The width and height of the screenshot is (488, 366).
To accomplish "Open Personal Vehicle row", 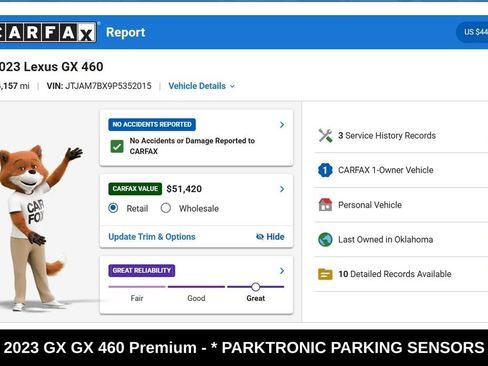I will [401, 205].
